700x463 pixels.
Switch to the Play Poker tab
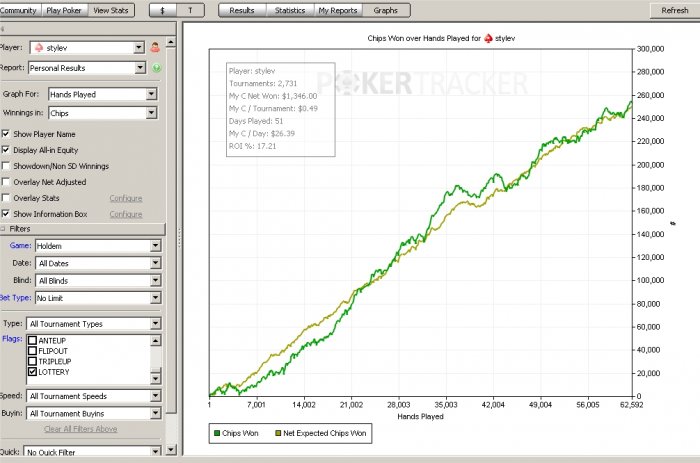pos(64,10)
